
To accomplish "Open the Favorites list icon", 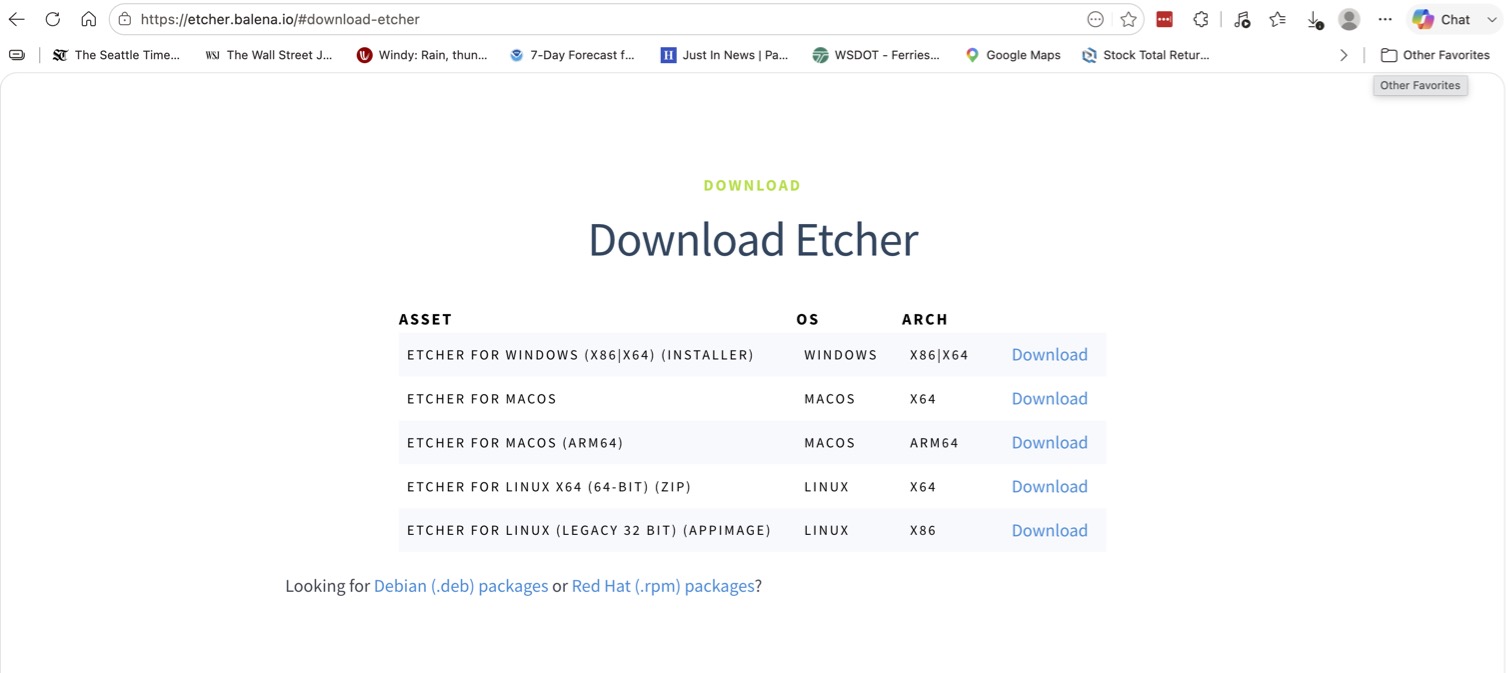I will (x=1278, y=19).
